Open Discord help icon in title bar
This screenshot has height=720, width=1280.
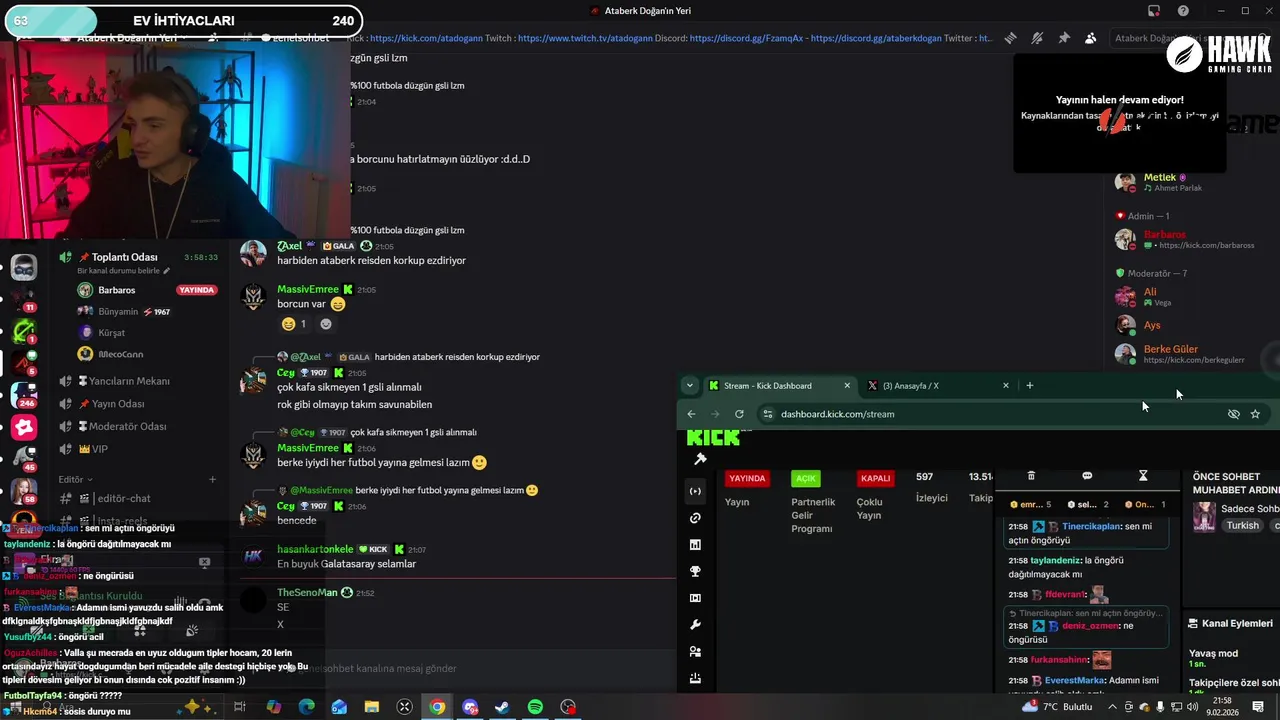pyautogui.click(x=1183, y=11)
